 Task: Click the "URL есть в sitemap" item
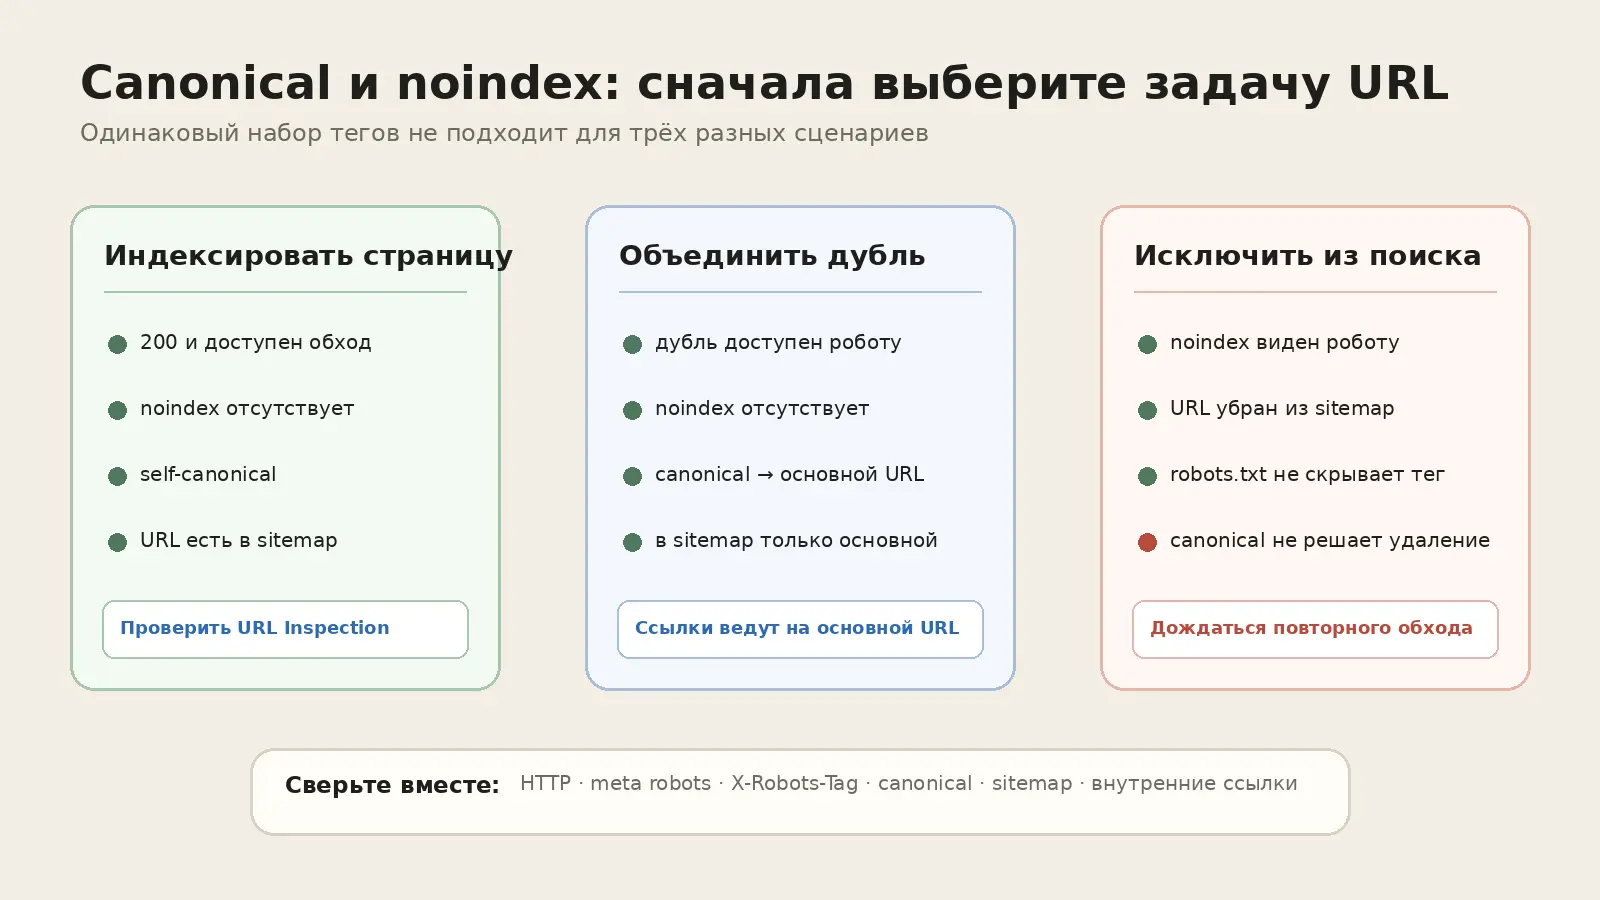(223, 541)
